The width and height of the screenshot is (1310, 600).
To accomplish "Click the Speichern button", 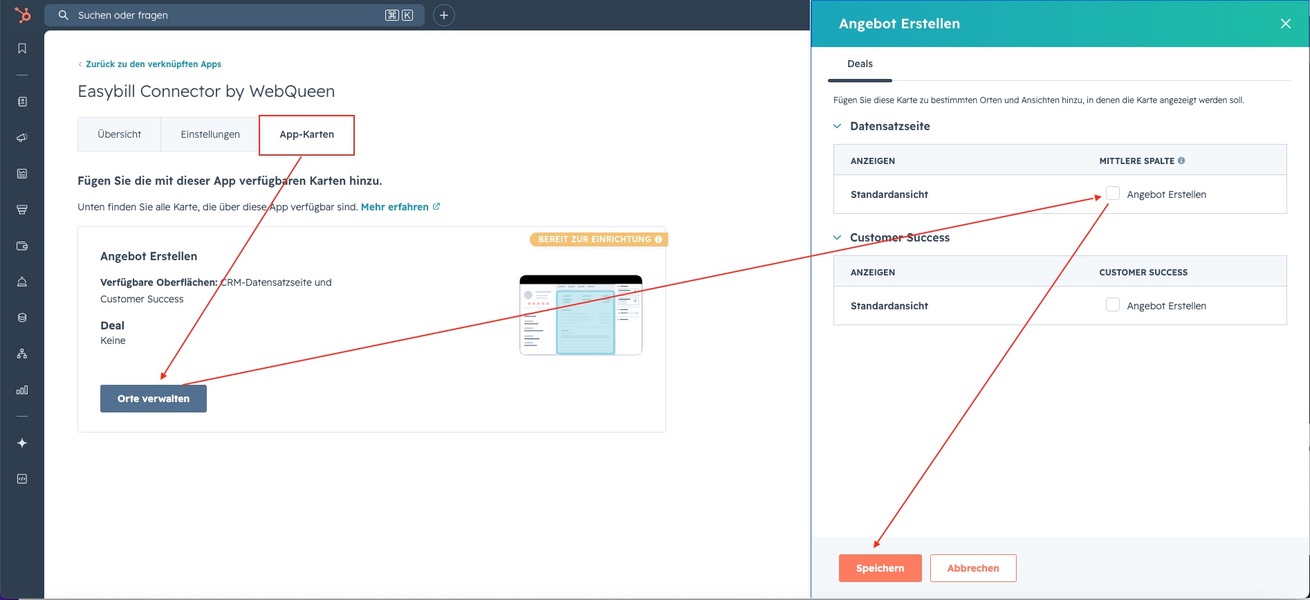I will (x=880, y=568).
